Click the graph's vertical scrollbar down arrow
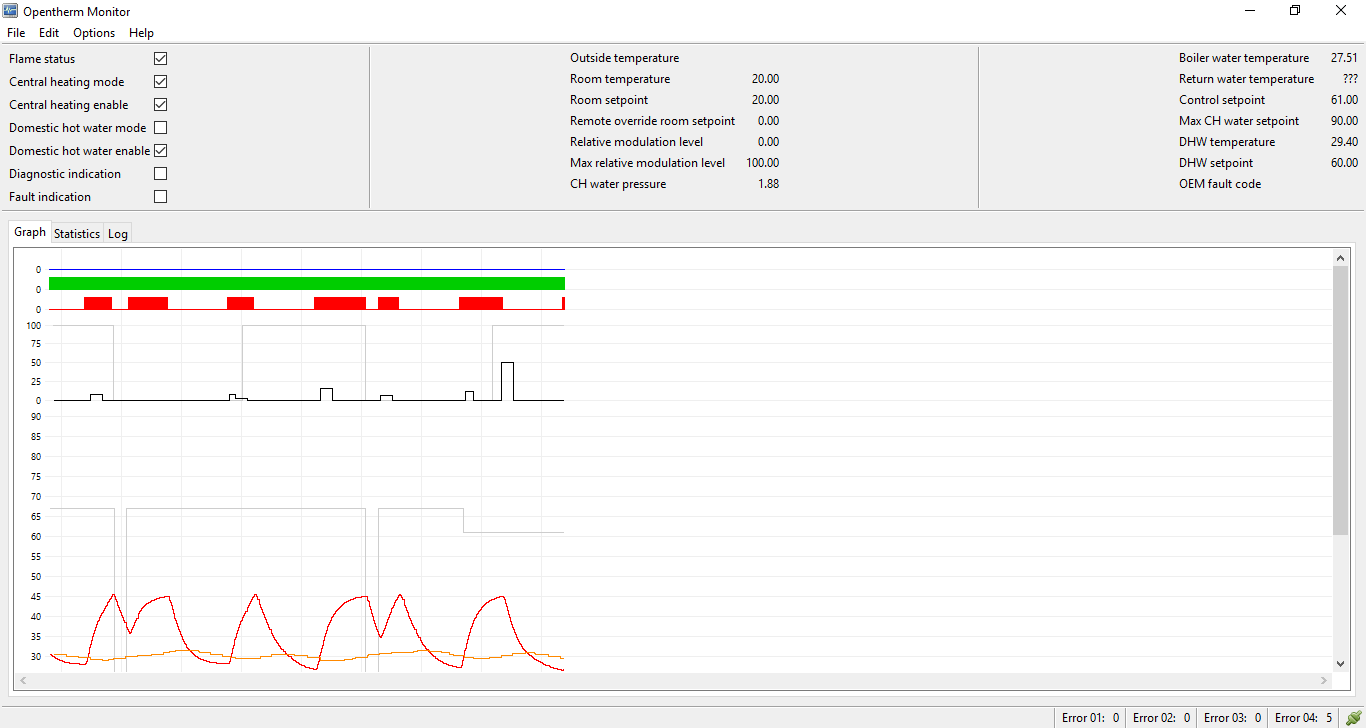Screen dimensions: 1366x728 [x=1341, y=663]
